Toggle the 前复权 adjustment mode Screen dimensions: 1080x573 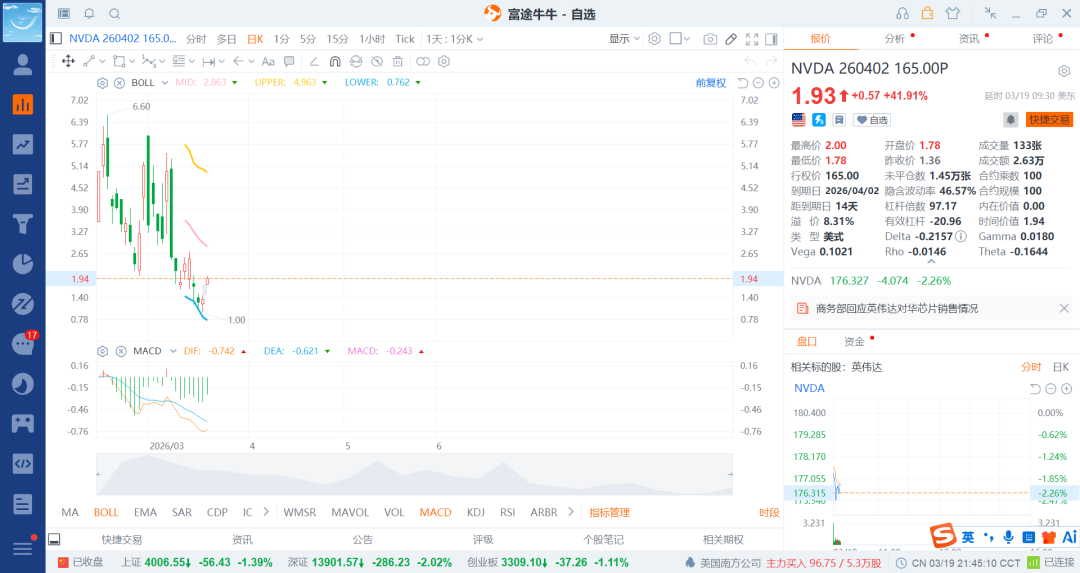click(711, 83)
